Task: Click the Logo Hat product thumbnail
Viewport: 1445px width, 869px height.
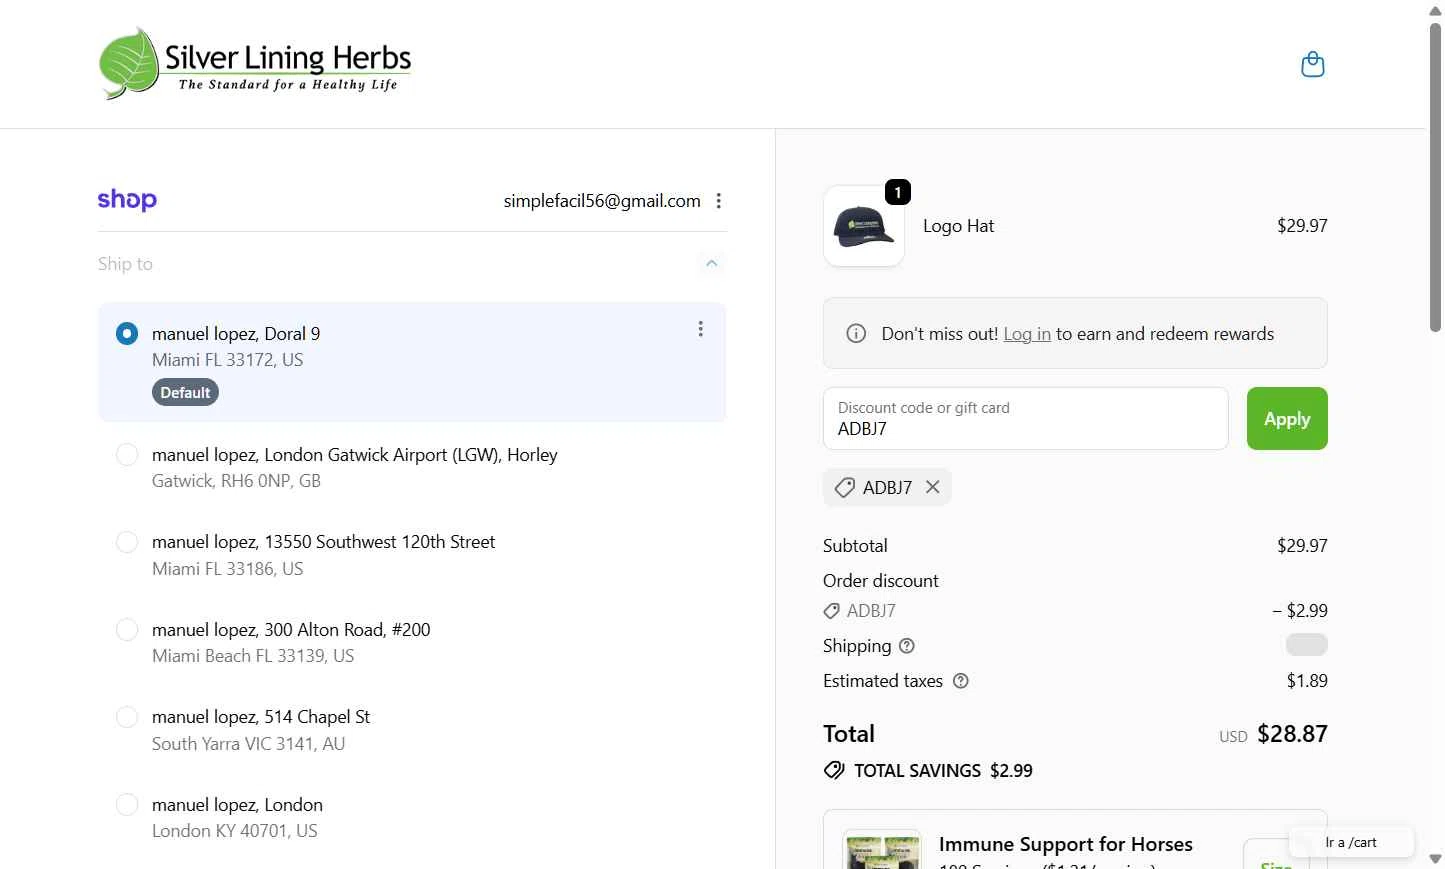Action: click(x=864, y=226)
